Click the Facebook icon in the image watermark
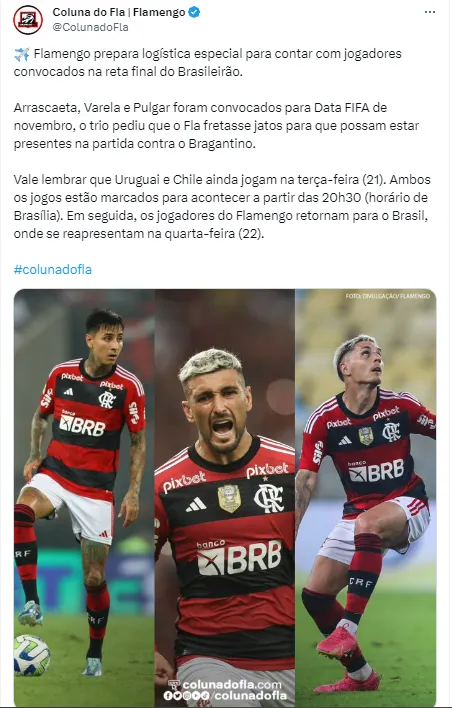The image size is (452, 708). point(168,696)
